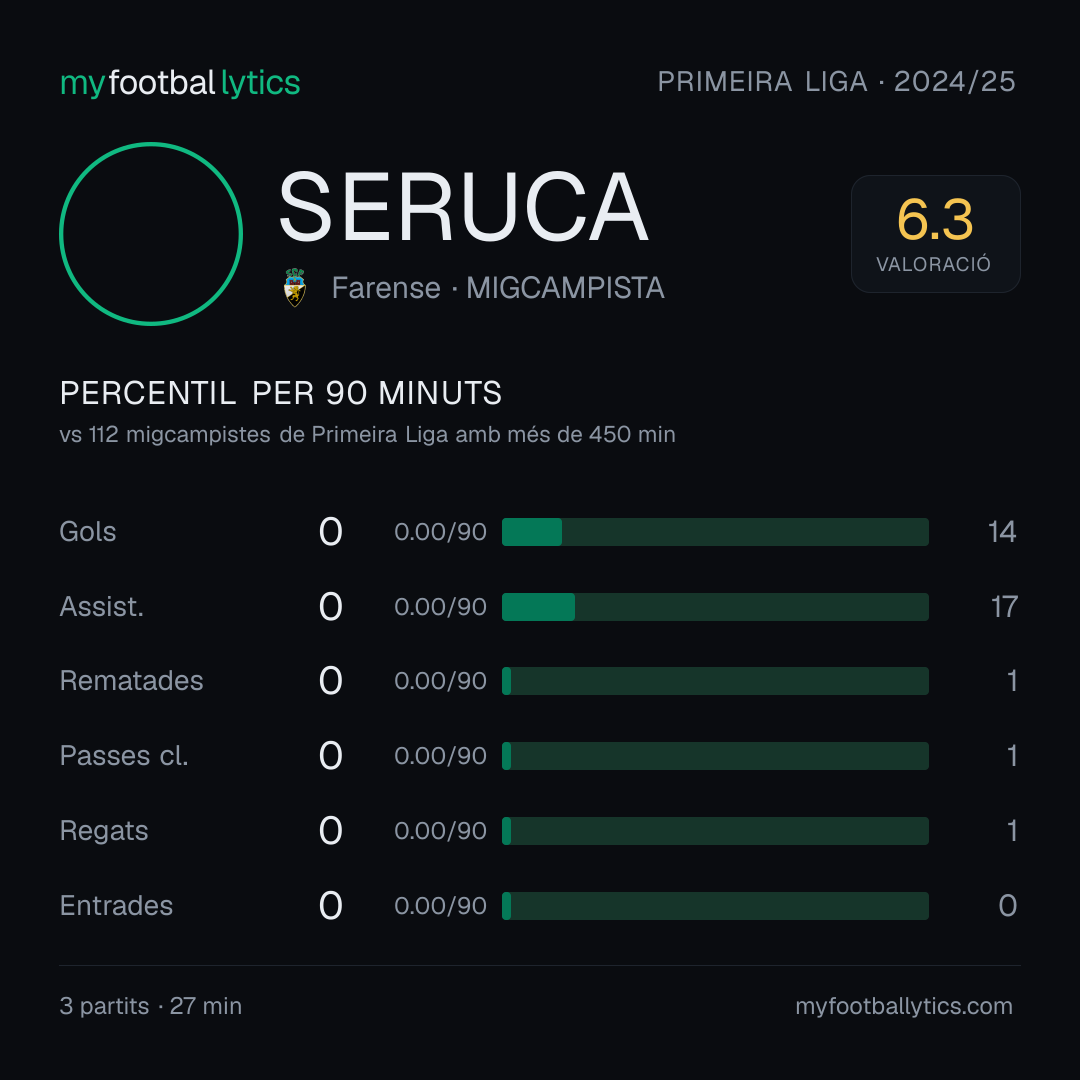Viewport: 1080px width, 1080px height.
Task: Click the Farense · Migcampista text
Action: coord(497,288)
